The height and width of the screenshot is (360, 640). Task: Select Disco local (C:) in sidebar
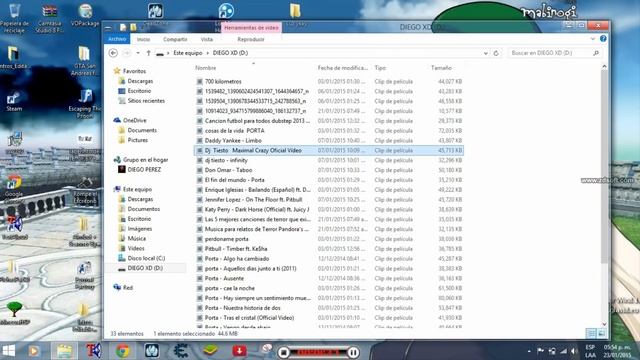tap(146, 258)
